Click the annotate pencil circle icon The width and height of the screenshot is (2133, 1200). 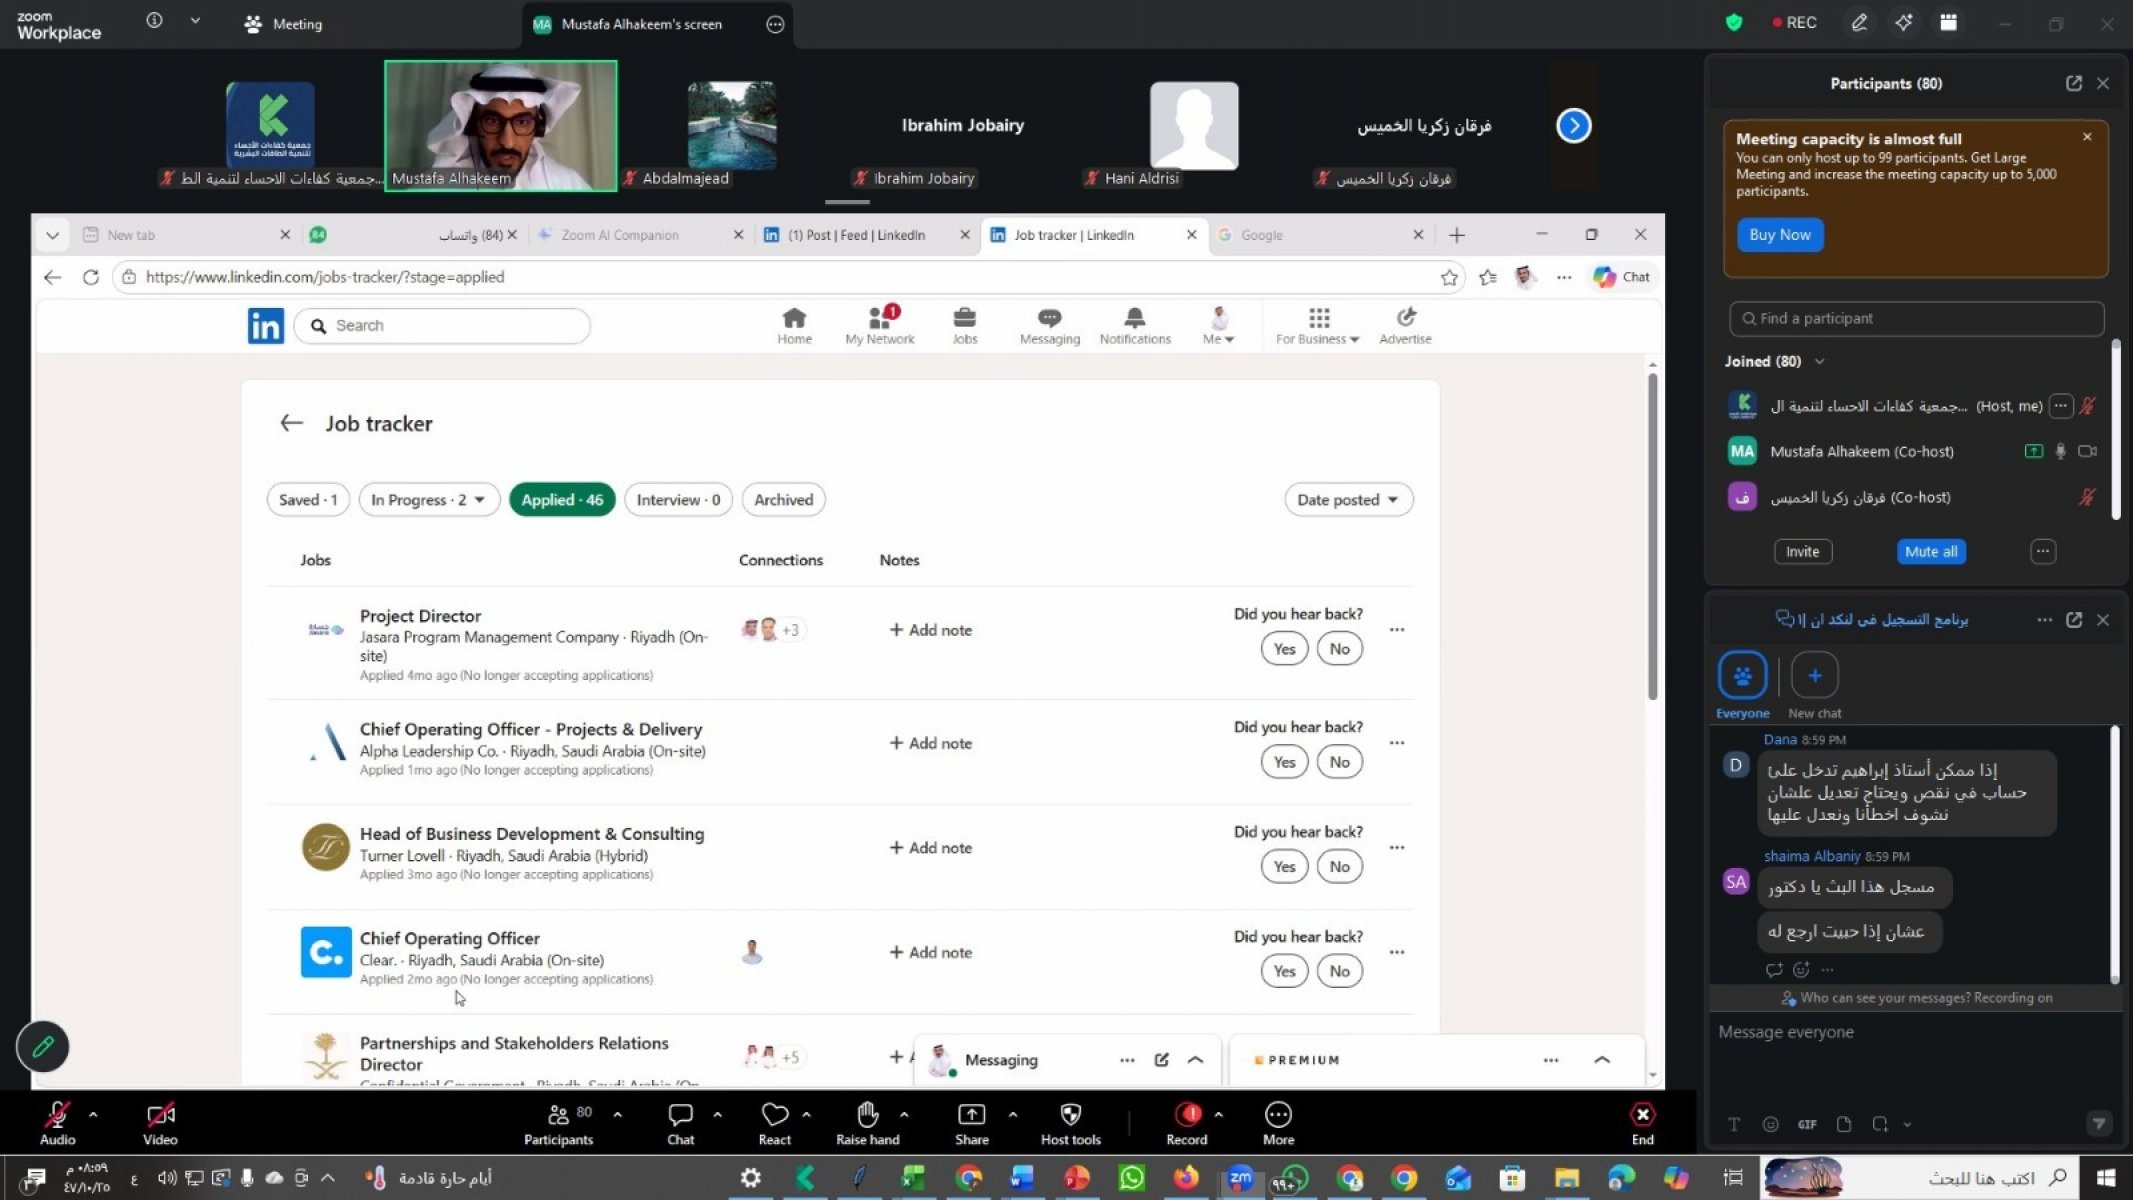pyautogui.click(x=42, y=1047)
